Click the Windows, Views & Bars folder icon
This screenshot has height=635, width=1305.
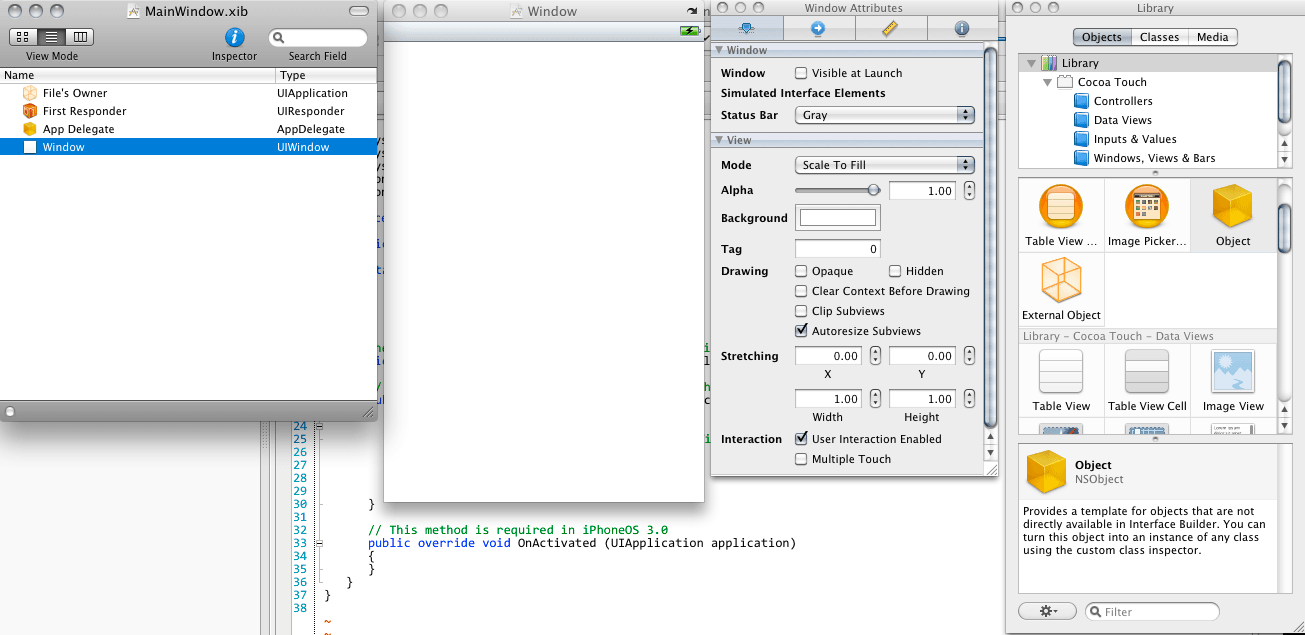pos(1081,158)
